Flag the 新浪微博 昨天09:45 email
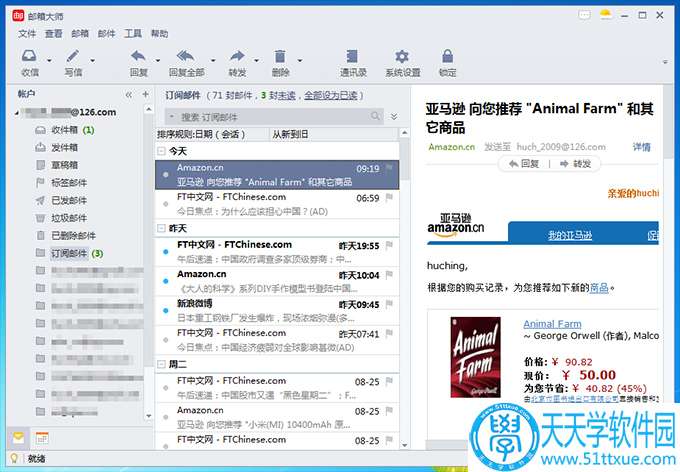Screen dimensions: 680x472 [389, 304]
